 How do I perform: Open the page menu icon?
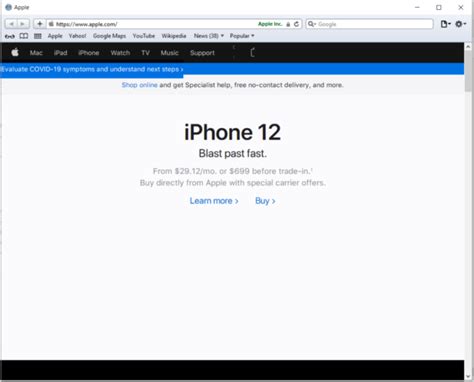[x=445, y=24]
